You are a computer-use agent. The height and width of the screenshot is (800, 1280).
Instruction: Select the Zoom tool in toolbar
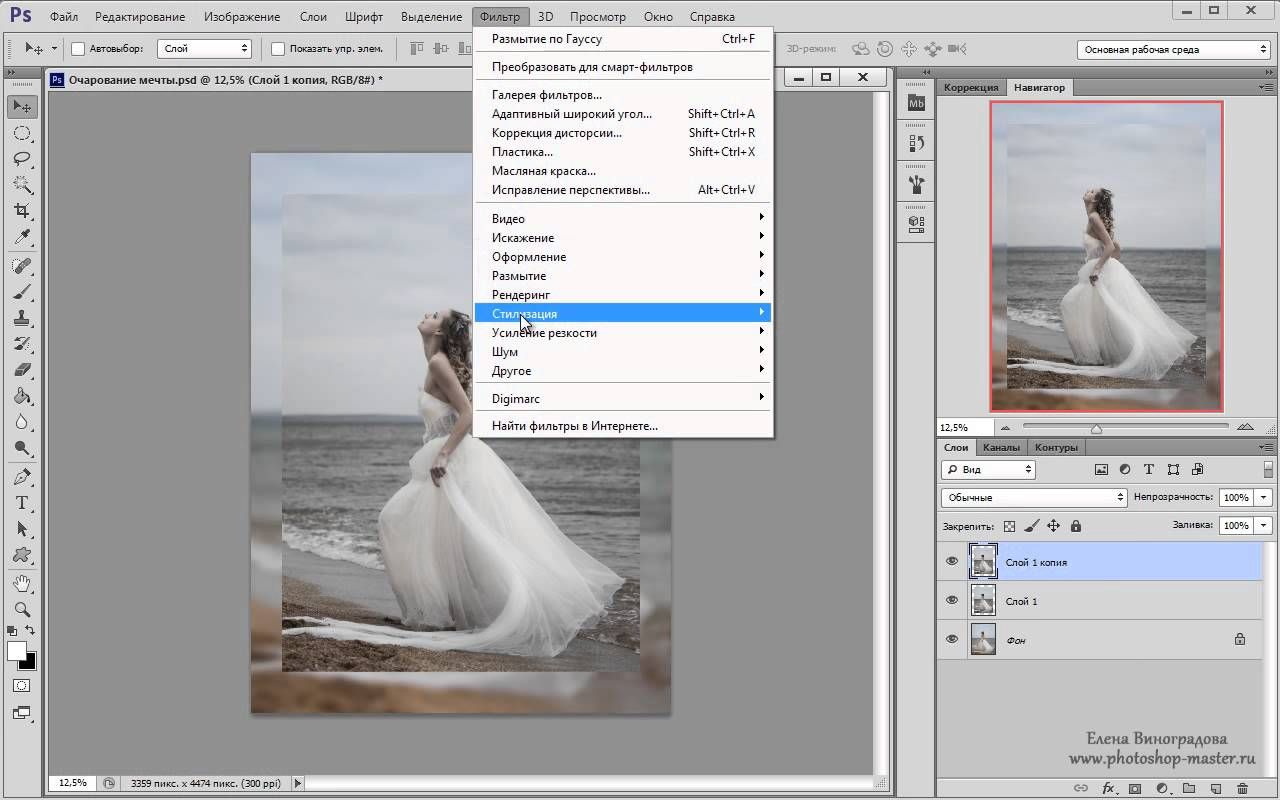click(22, 609)
